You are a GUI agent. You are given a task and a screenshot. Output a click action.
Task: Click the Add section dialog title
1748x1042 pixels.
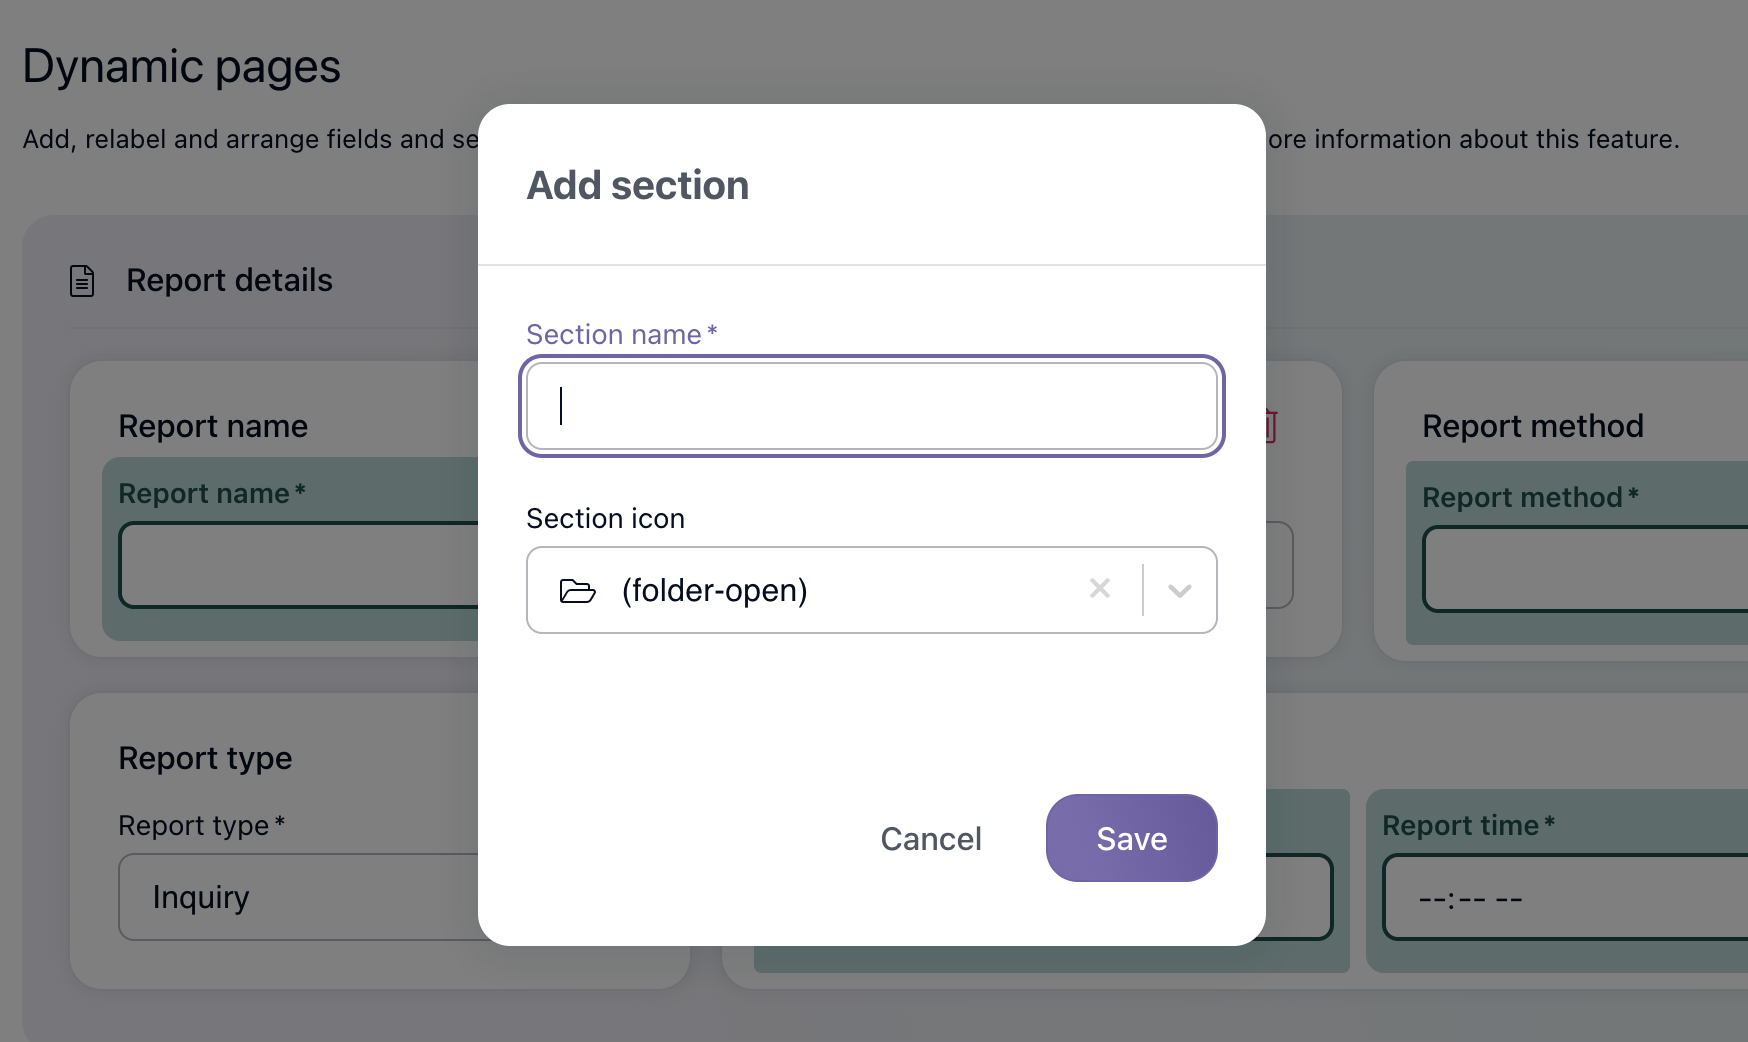638,185
